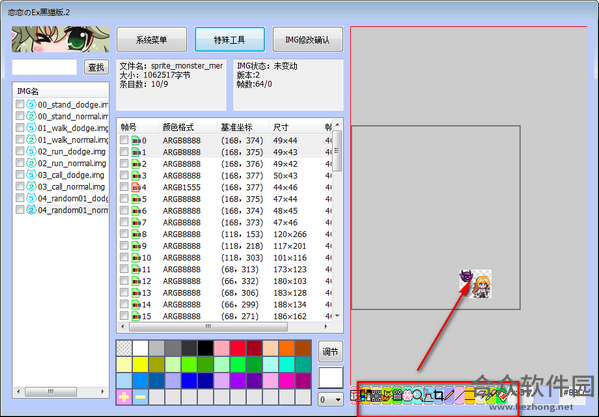
Task: Open the 系统菜单 menu button
Action: pyautogui.click(x=152, y=39)
